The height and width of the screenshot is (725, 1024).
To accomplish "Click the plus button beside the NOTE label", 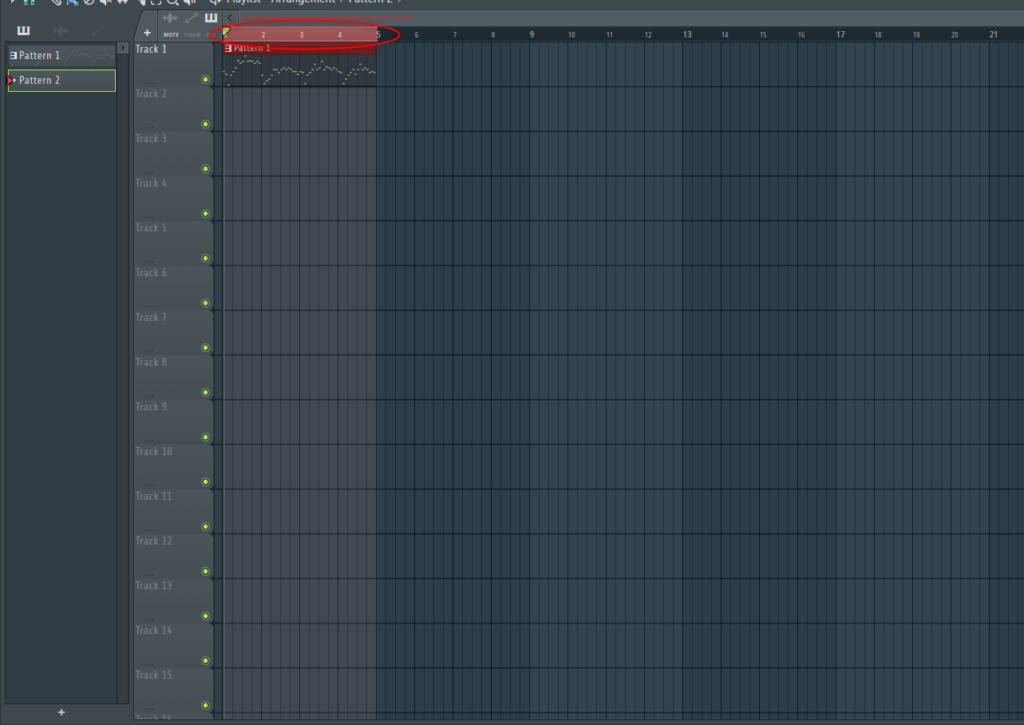I will 147,33.
